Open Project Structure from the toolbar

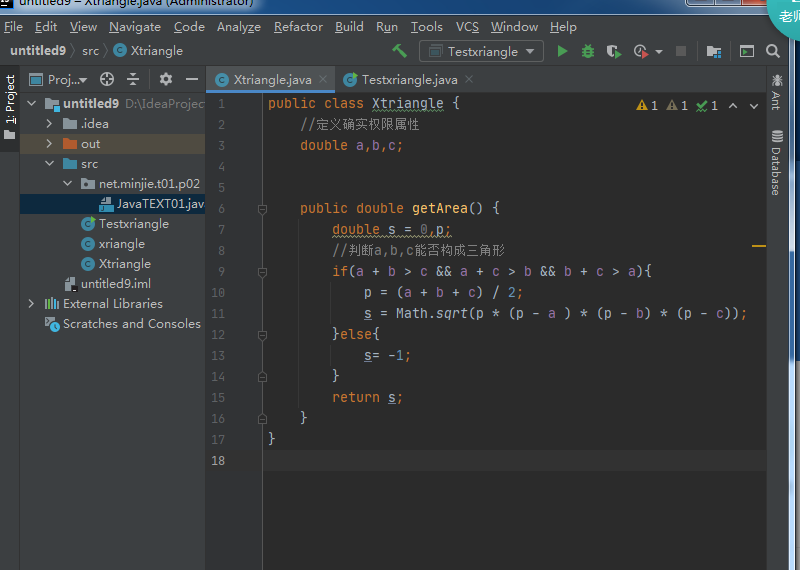tap(714, 51)
